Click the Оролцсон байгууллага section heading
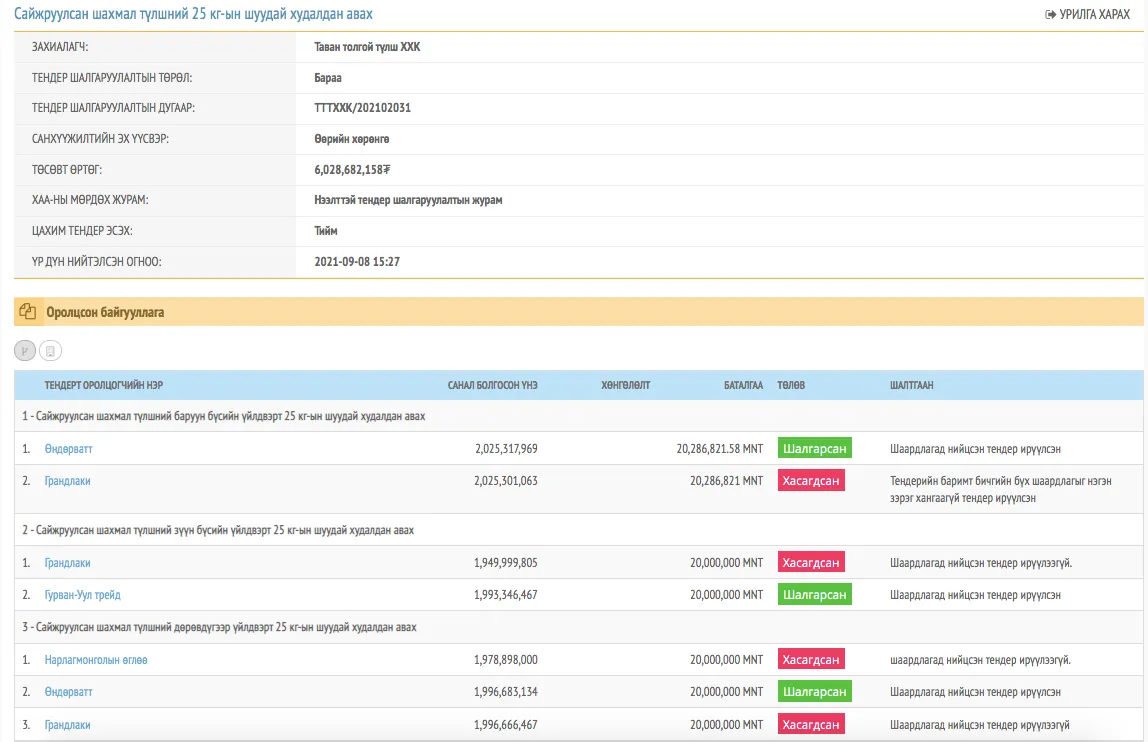This screenshot has height=742, width=1148. point(105,313)
